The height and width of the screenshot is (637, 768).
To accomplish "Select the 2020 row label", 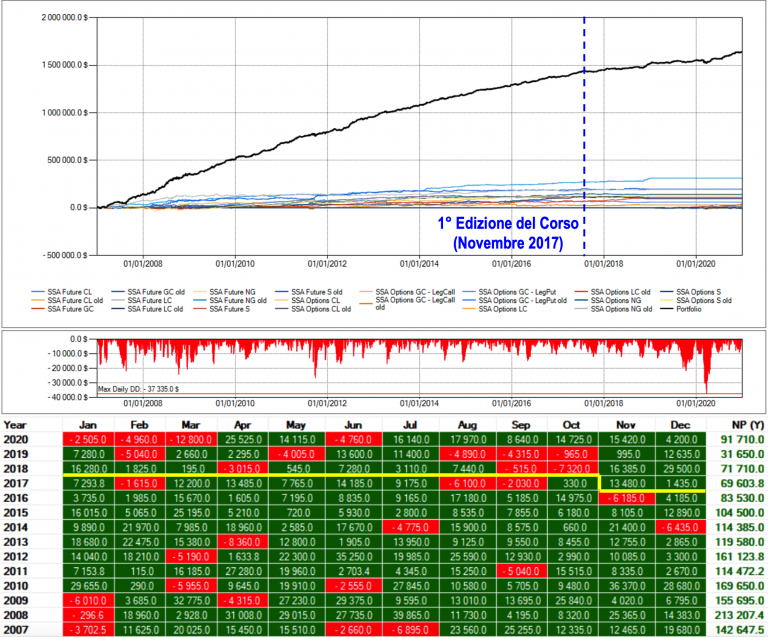I will 18,439.
